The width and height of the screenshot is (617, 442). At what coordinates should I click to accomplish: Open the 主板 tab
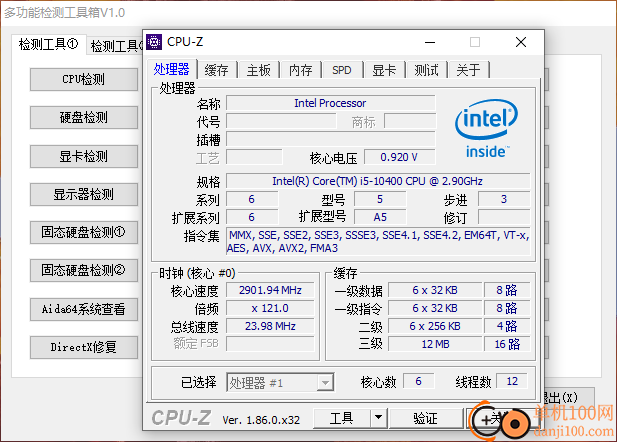[x=259, y=70]
